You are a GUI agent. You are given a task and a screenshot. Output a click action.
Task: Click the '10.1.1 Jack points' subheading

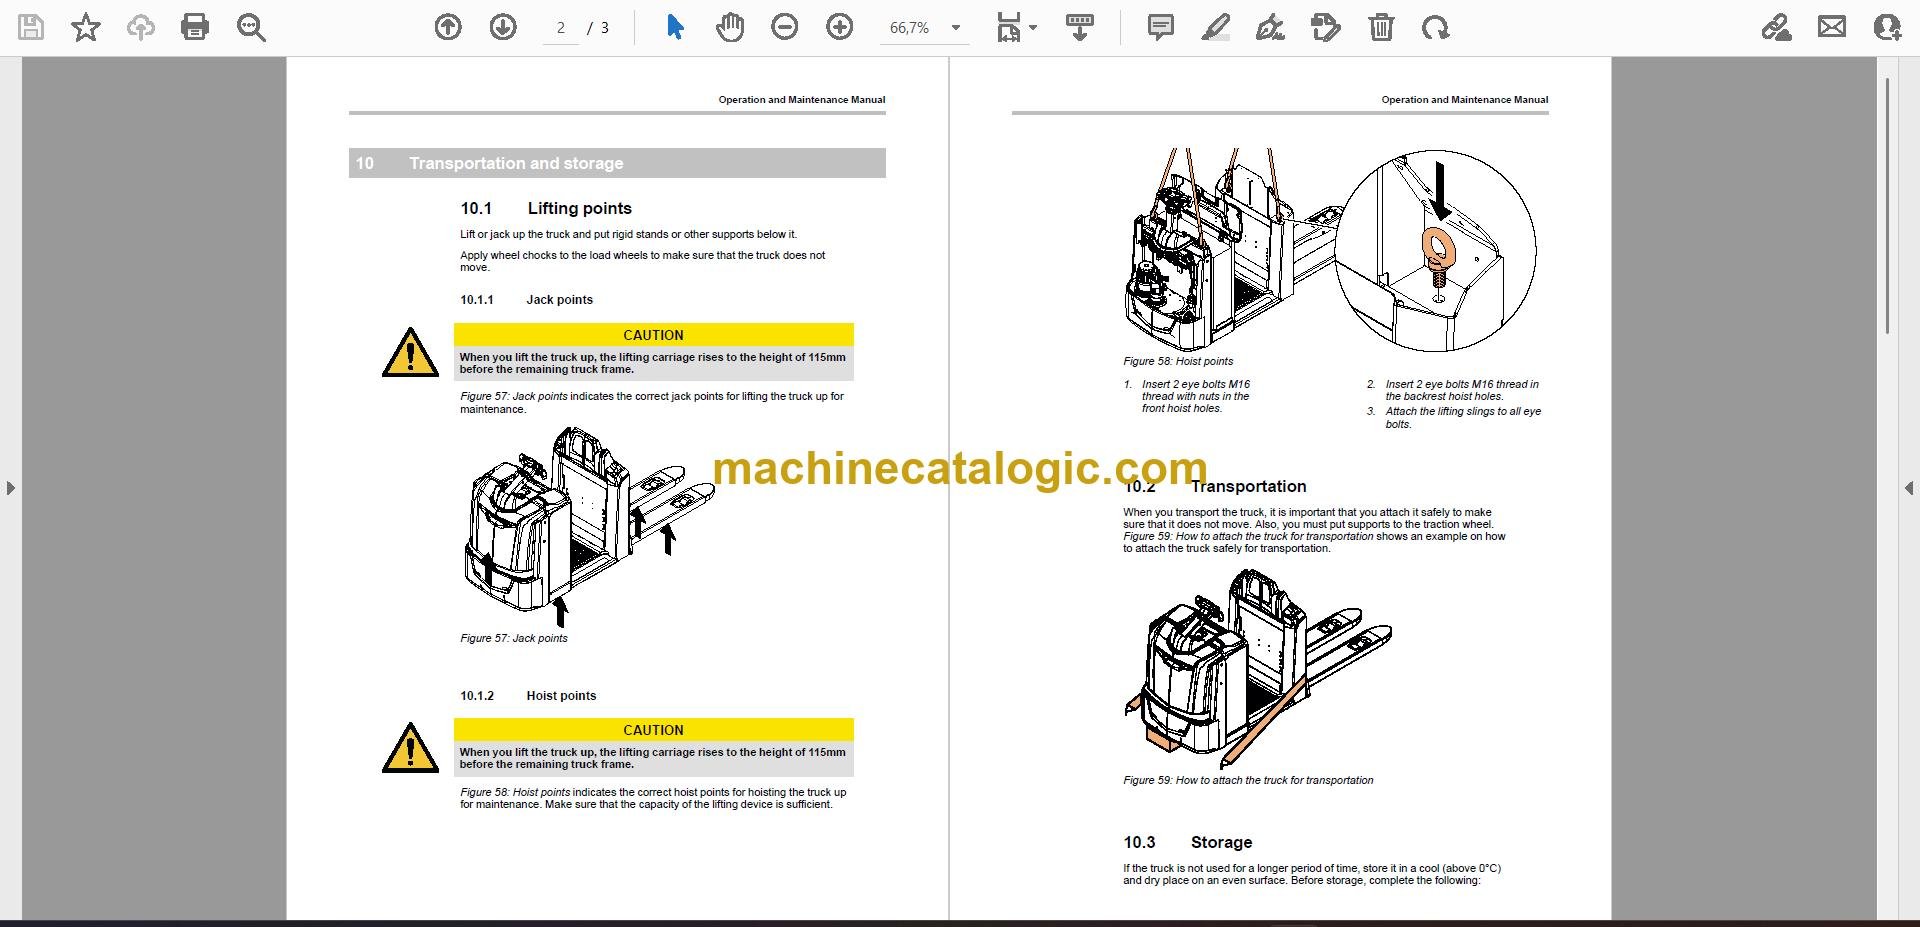pos(526,299)
